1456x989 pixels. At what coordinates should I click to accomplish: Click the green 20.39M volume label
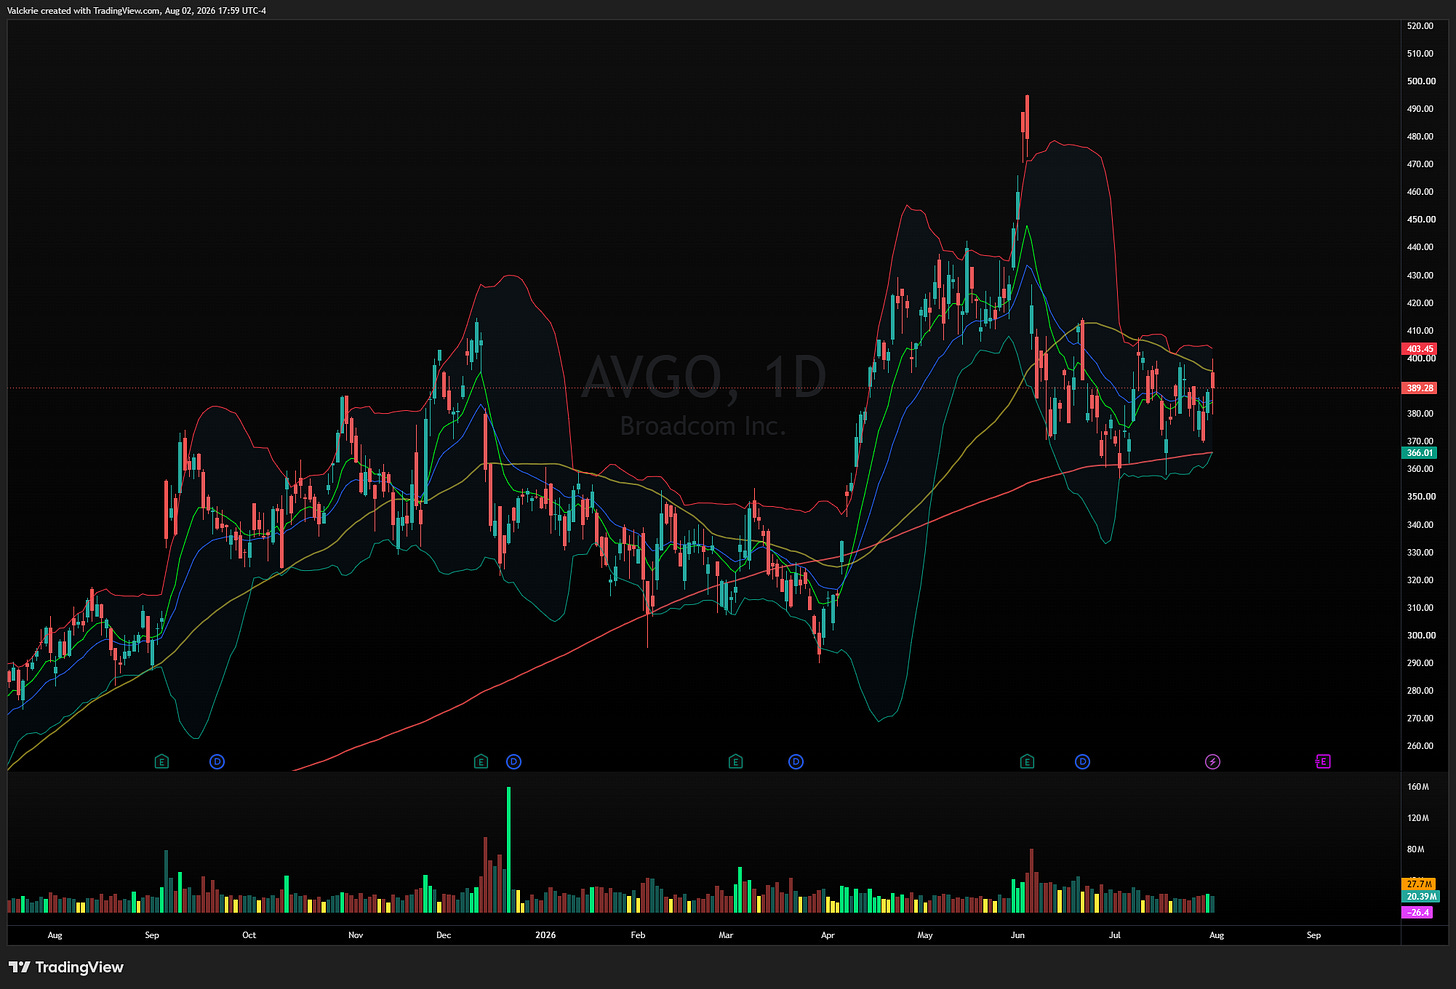click(1421, 897)
